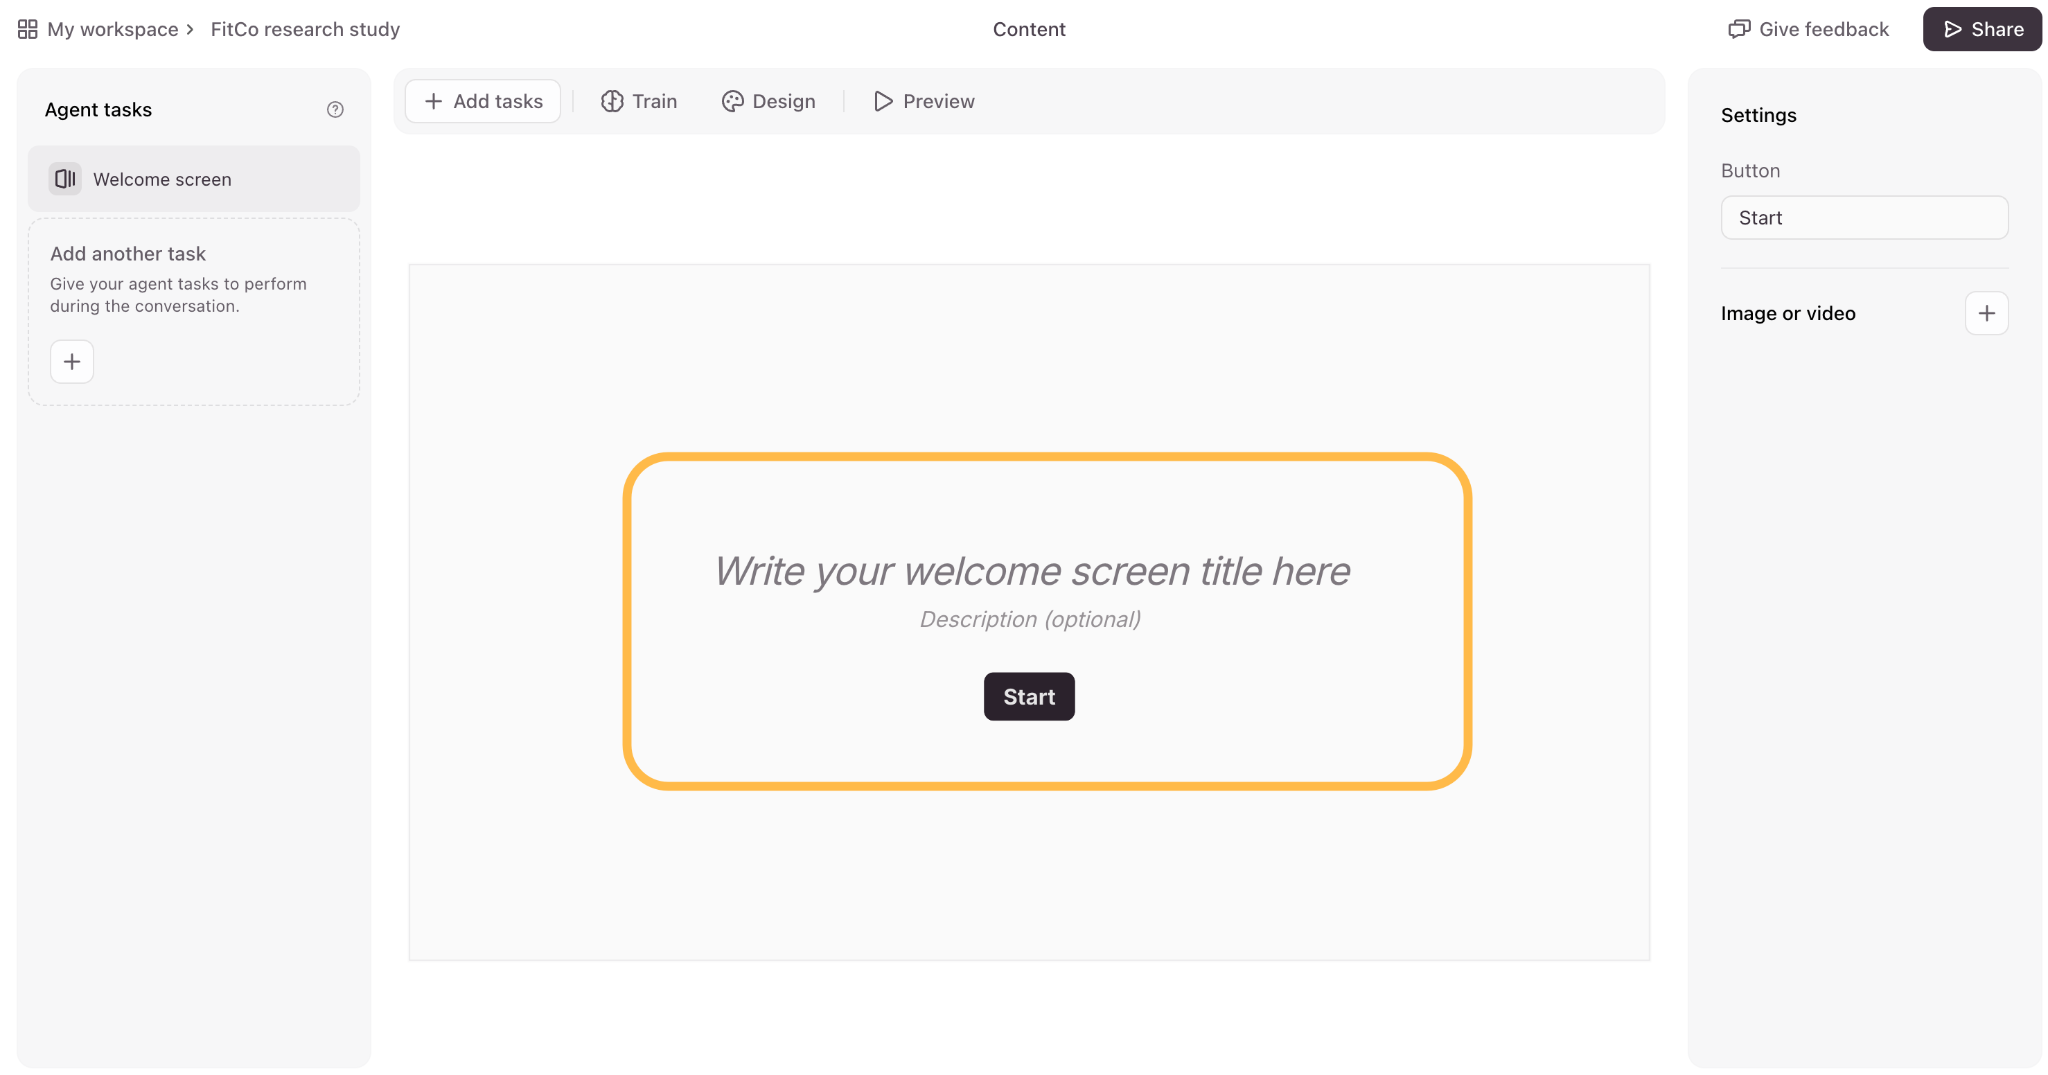Open the My workspace grid icon
Screen dimensions: 2048x1075
[28, 29]
